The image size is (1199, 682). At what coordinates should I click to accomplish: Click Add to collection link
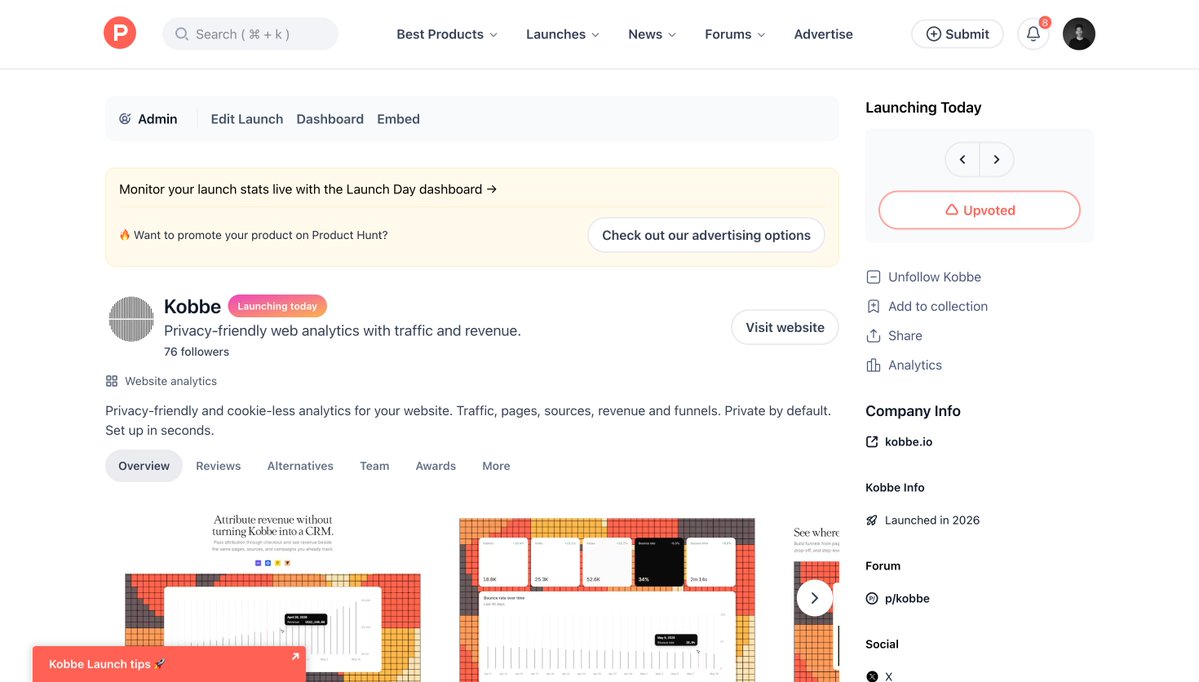pyautogui.click(x=937, y=306)
